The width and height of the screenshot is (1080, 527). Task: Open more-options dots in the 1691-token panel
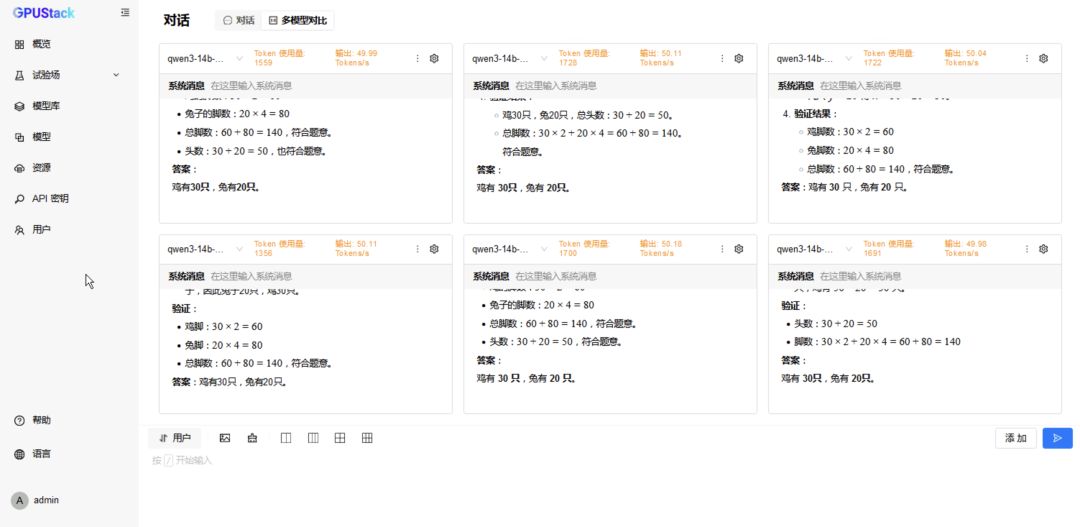coord(1026,249)
